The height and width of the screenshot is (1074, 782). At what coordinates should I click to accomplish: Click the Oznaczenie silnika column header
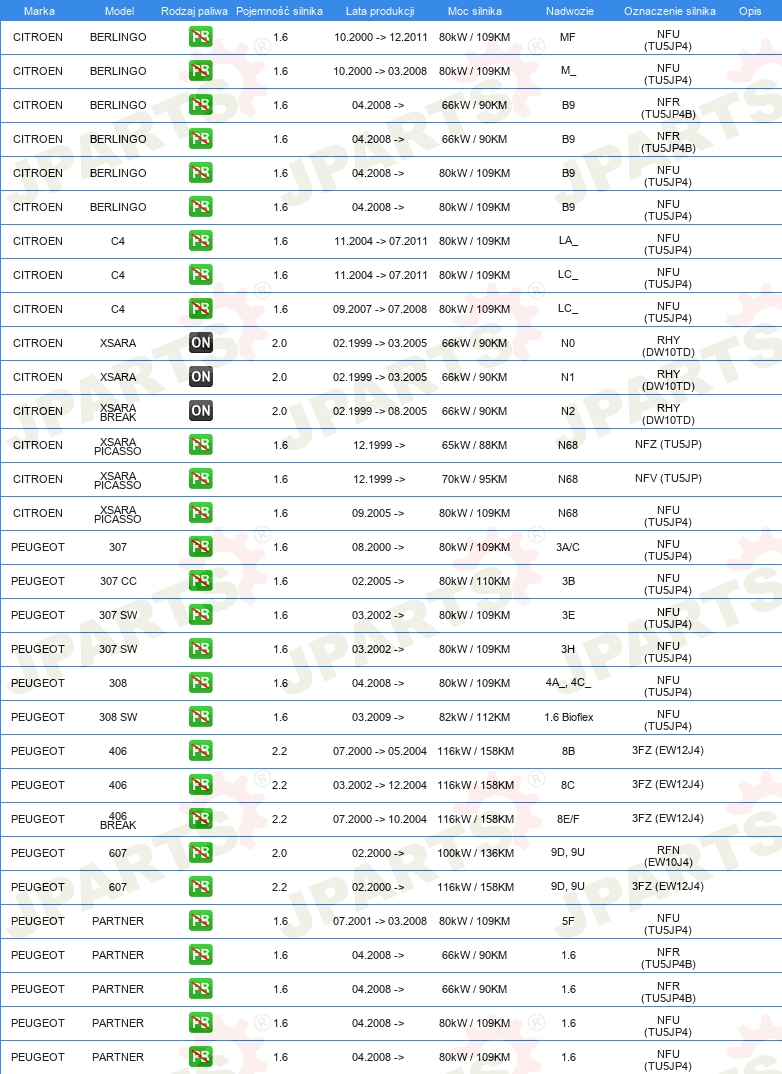(670, 11)
